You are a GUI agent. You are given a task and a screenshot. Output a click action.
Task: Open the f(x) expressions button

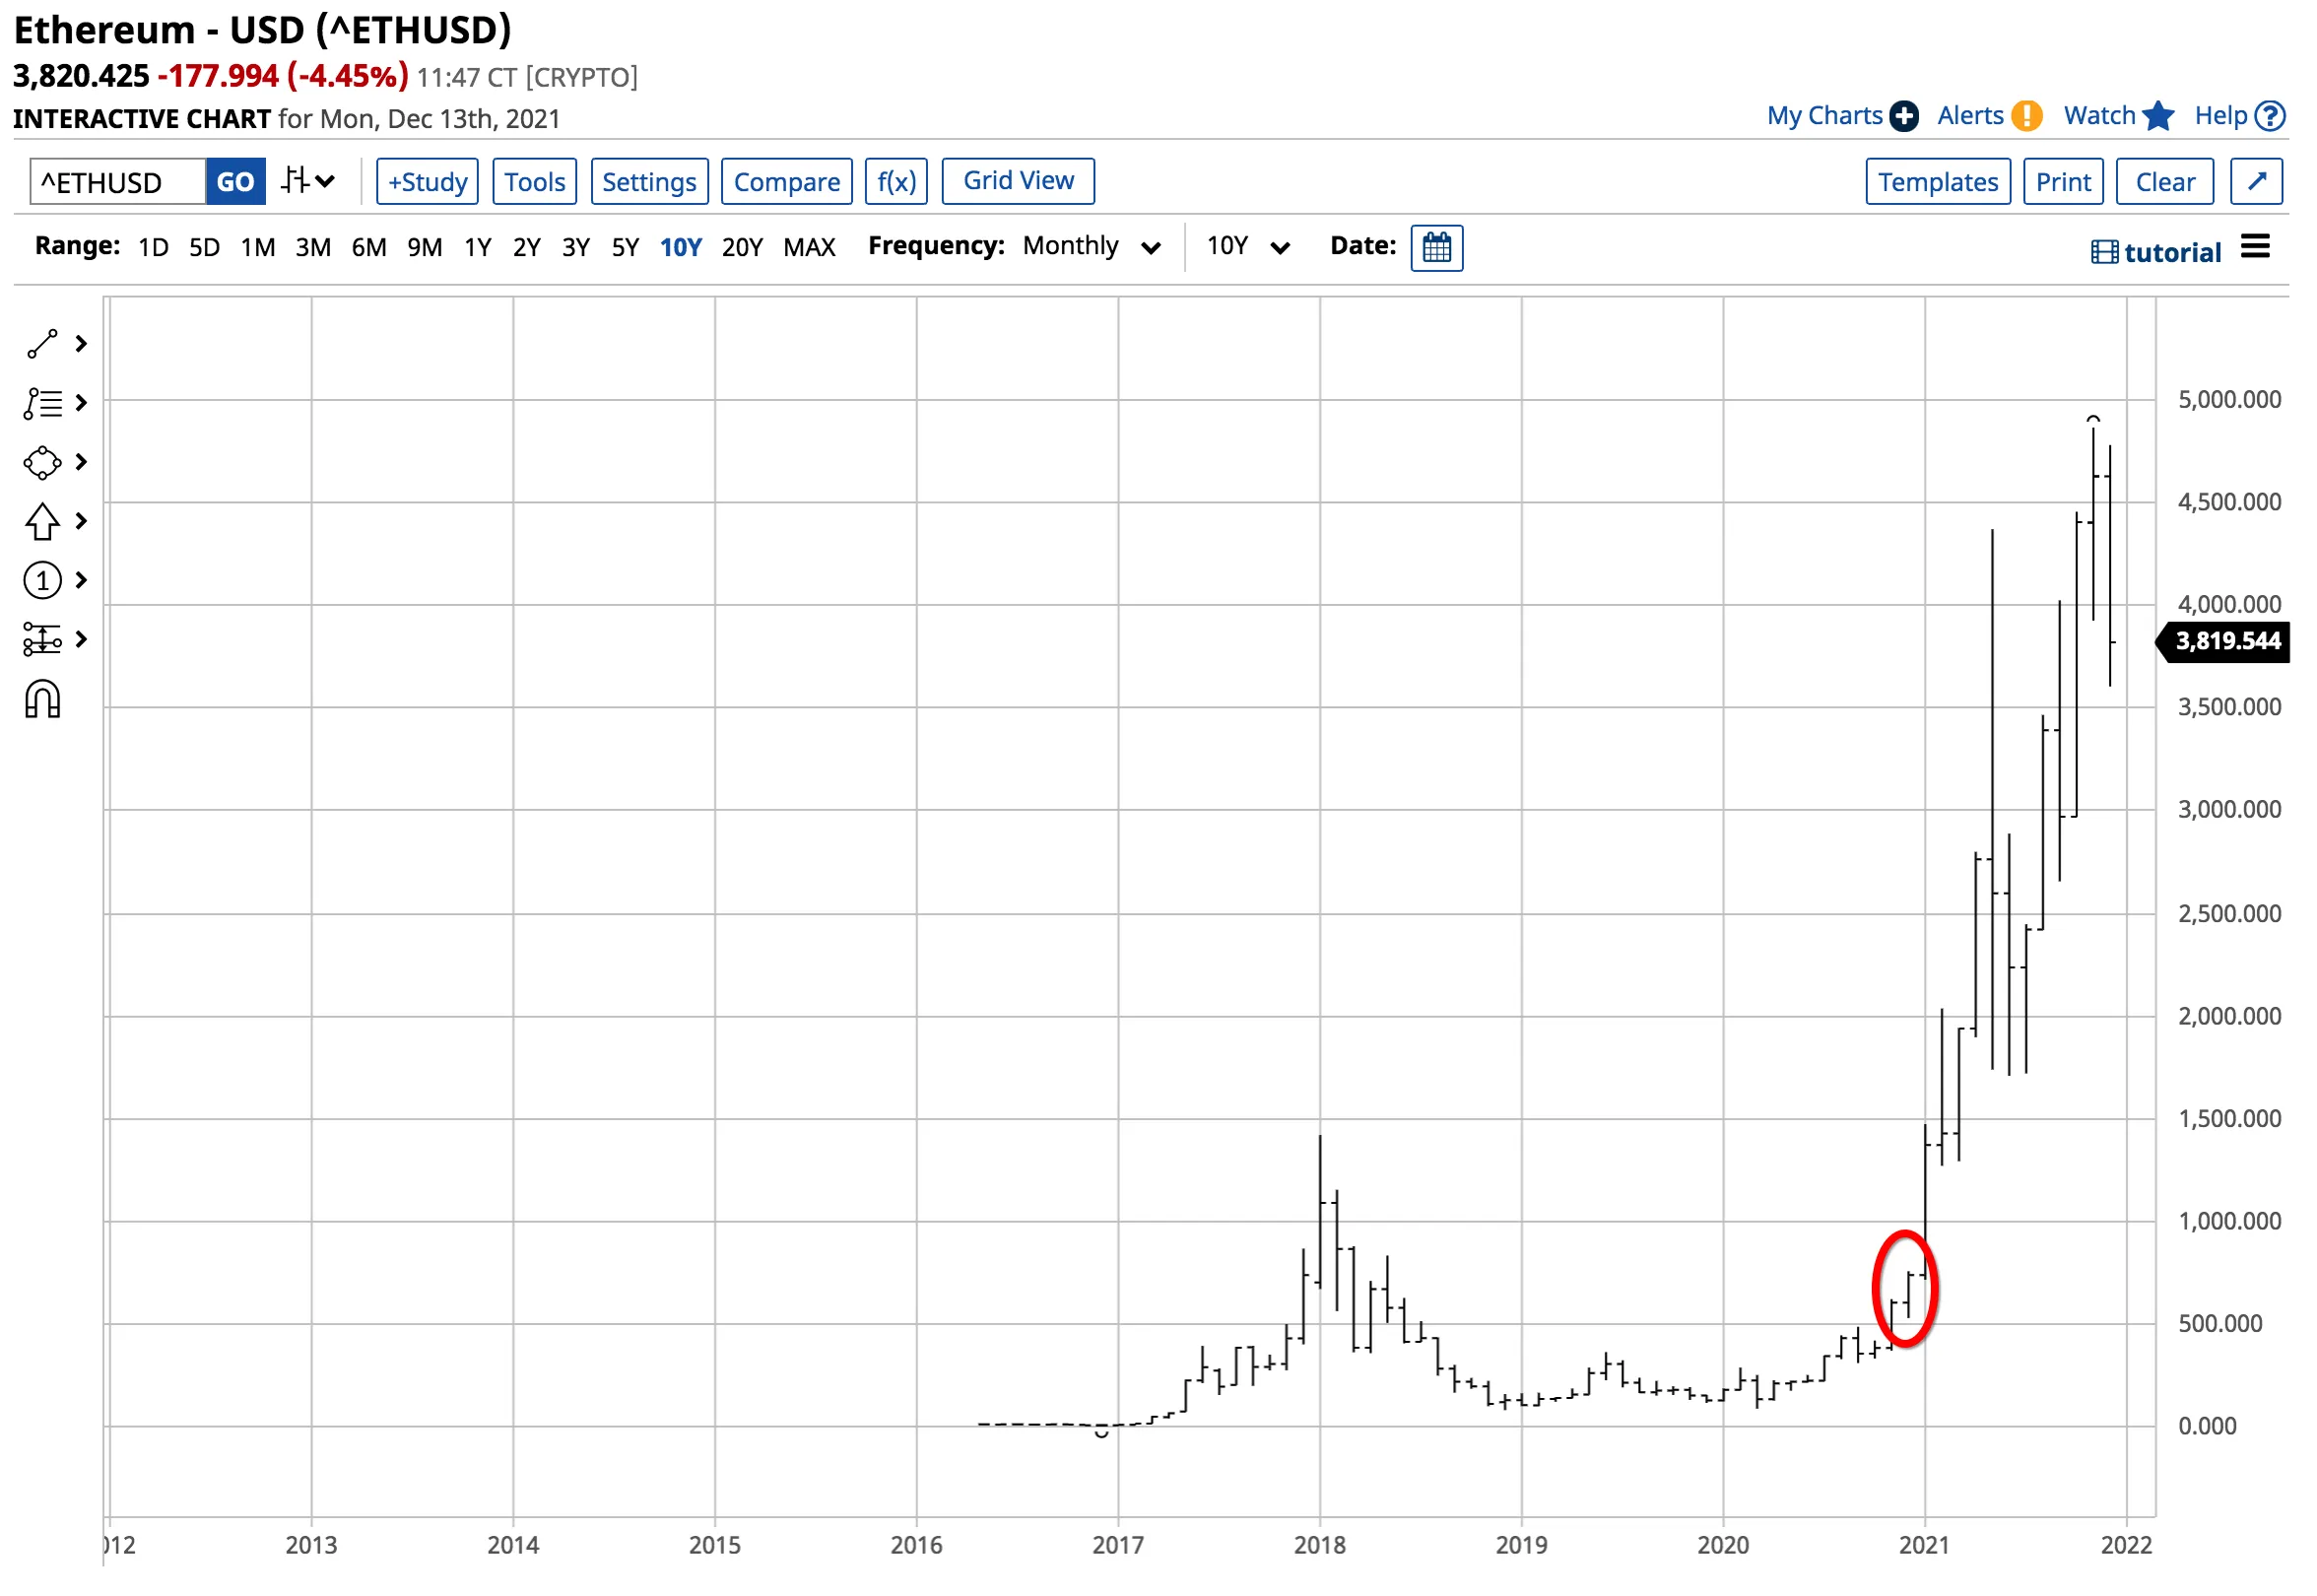[897, 182]
